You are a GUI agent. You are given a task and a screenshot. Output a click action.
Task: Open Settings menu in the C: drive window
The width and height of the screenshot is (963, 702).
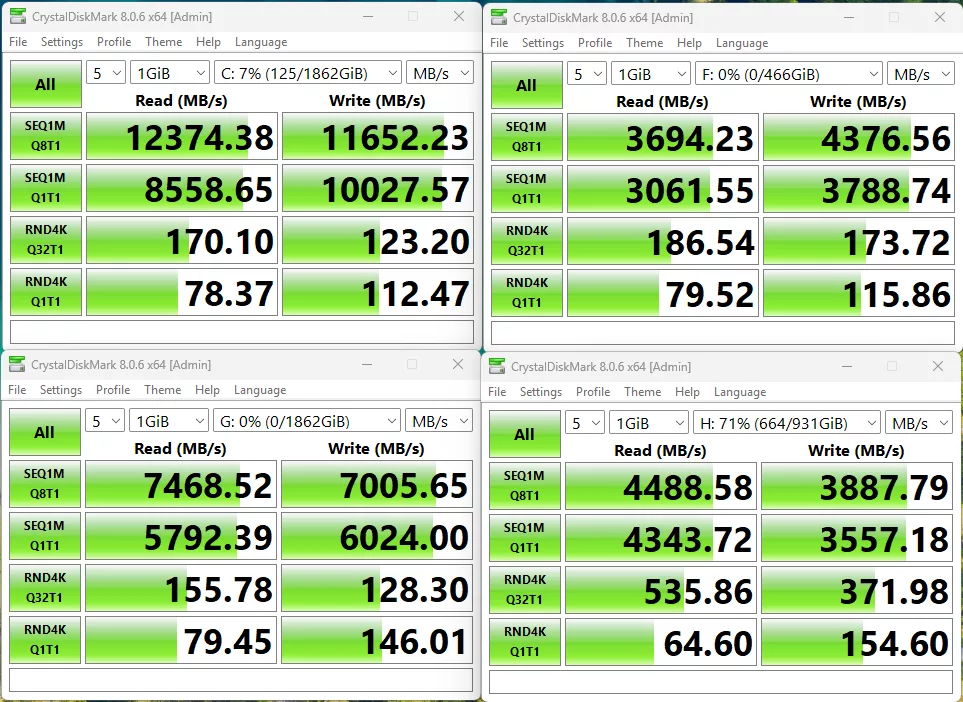click(62, 42)
